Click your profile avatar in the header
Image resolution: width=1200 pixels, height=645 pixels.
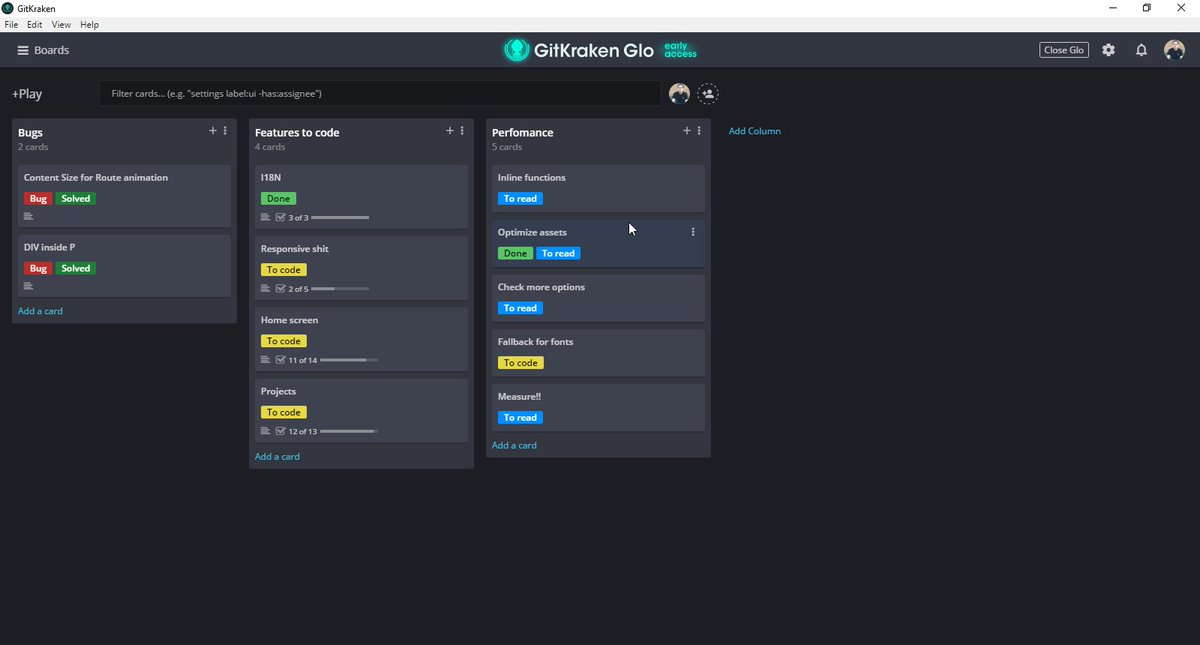(1174, 49)
